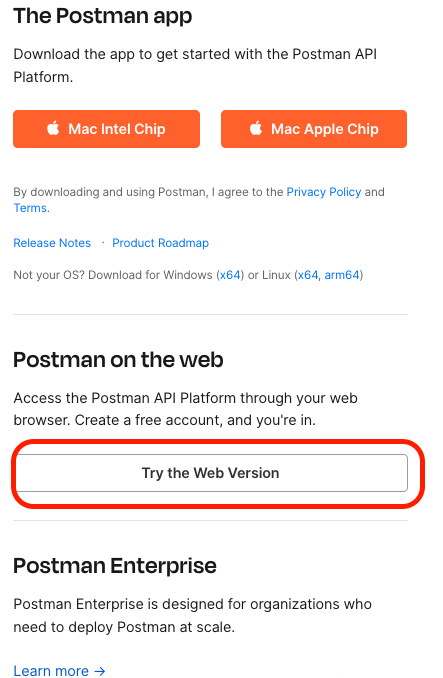Click the Postman Enterprise heading

pyautogui.click(x=115, y=566)
